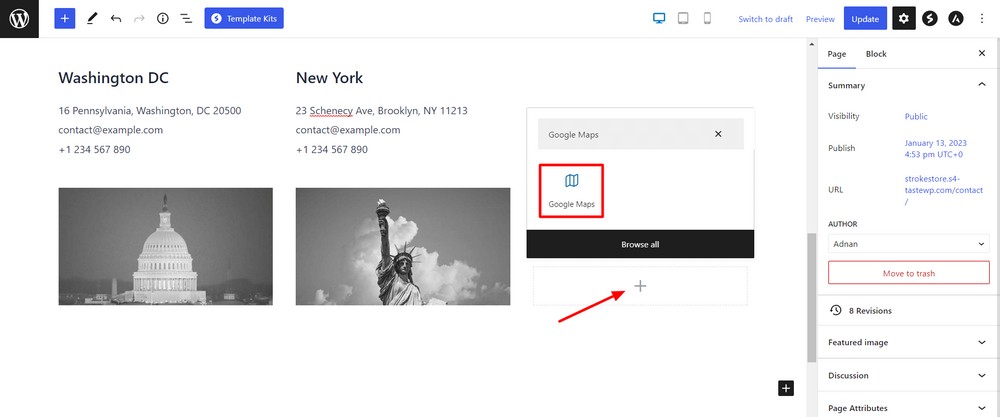Switch to mobile preview icon
The image size is (1000, 417).
pyautogui.click(x=707, y=18)
